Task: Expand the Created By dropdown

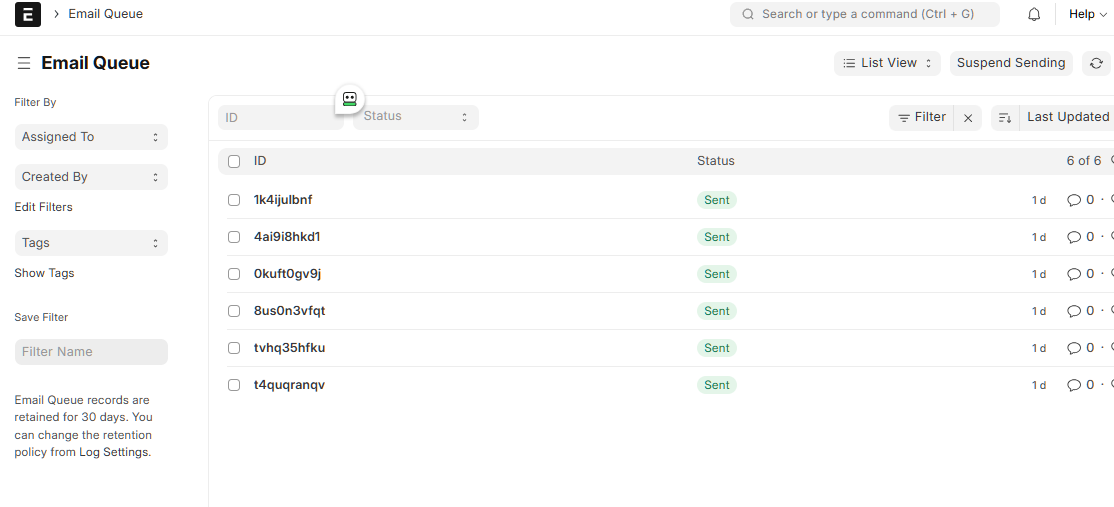Action: 91,177
